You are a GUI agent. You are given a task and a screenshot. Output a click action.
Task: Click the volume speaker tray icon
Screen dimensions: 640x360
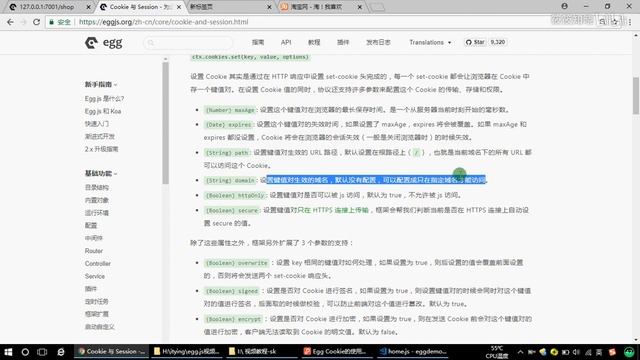[576, 352]
